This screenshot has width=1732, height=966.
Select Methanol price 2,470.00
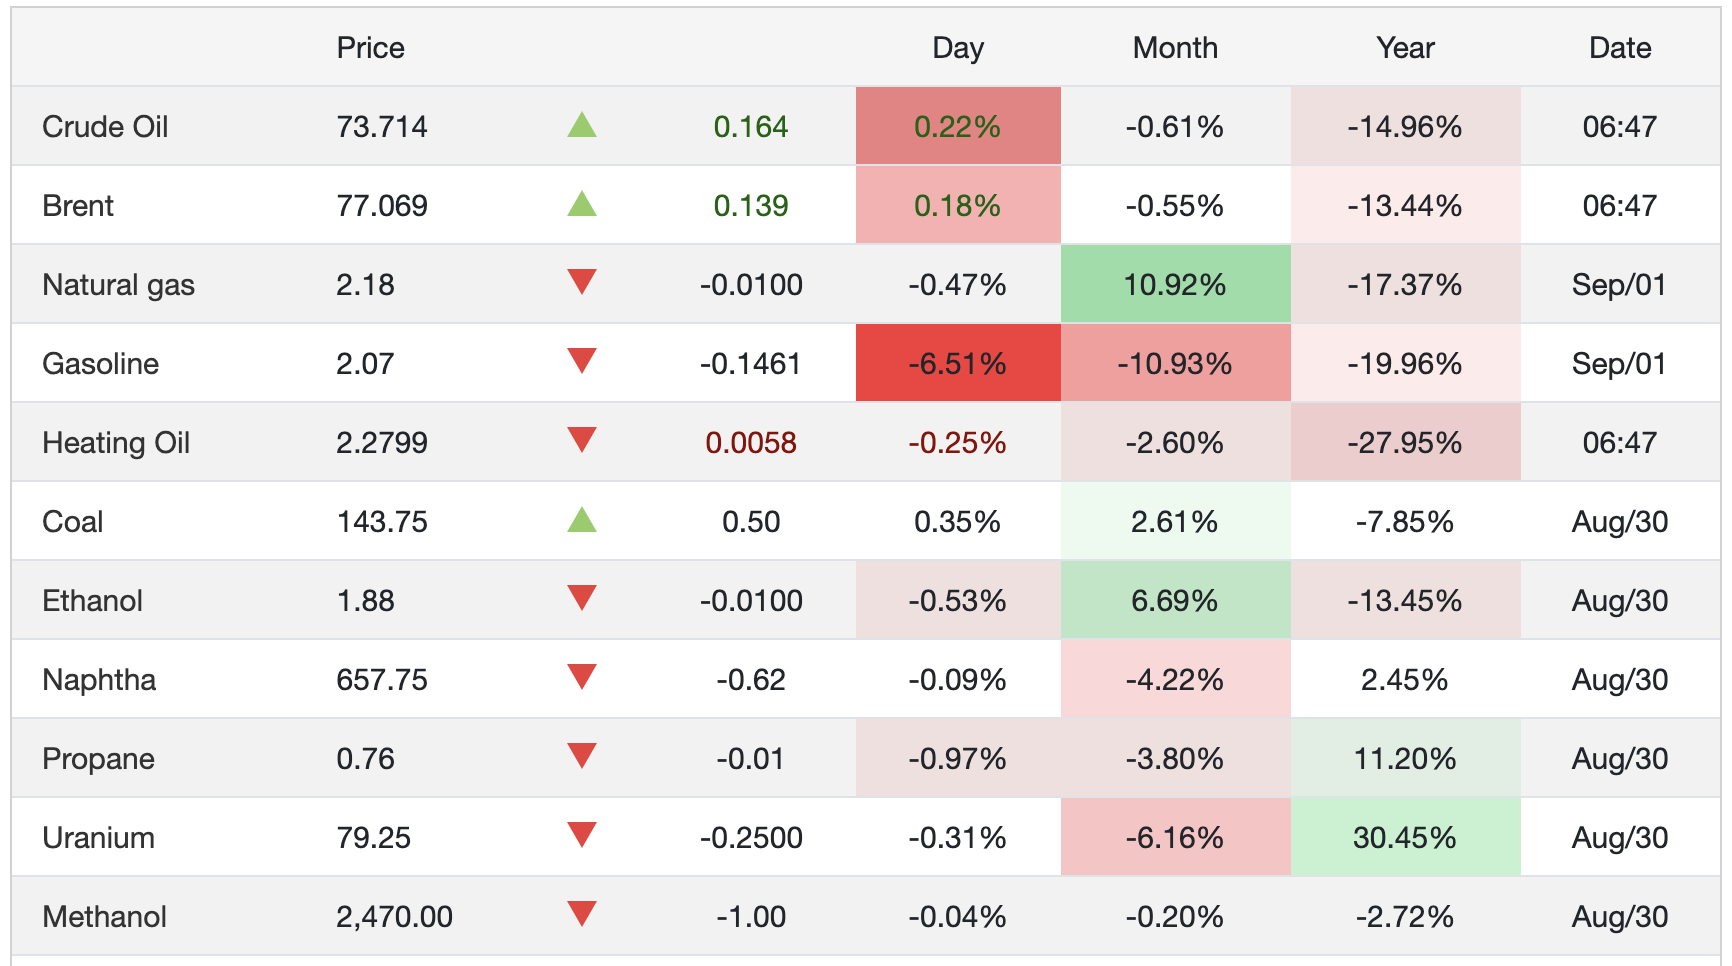(394, 917)
